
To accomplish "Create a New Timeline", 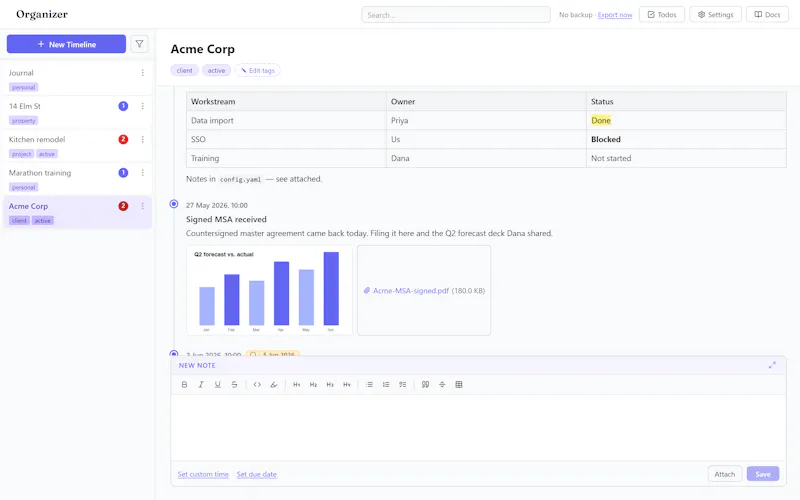I will point(66,44).
